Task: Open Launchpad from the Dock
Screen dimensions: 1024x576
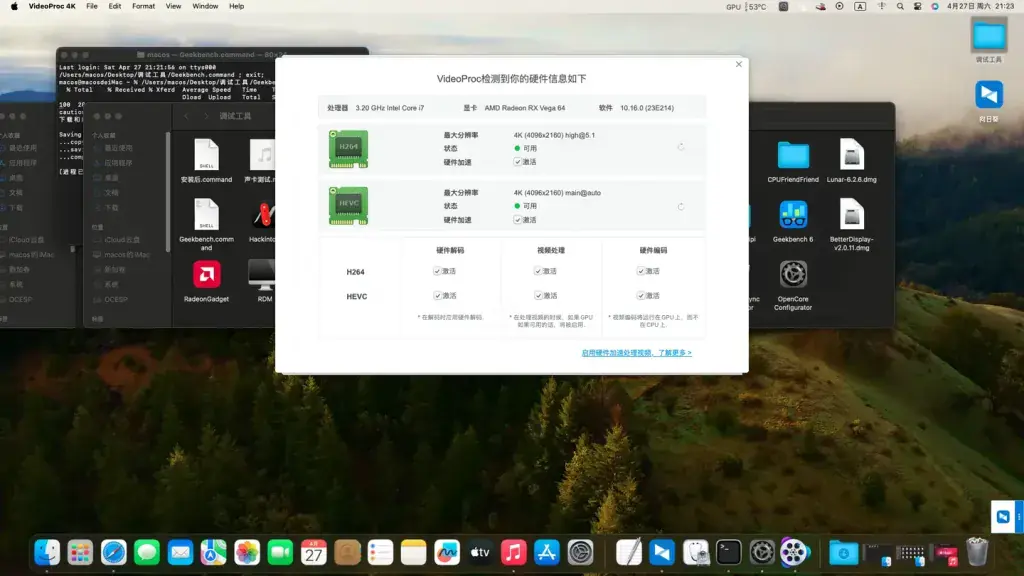Action: 80,552
